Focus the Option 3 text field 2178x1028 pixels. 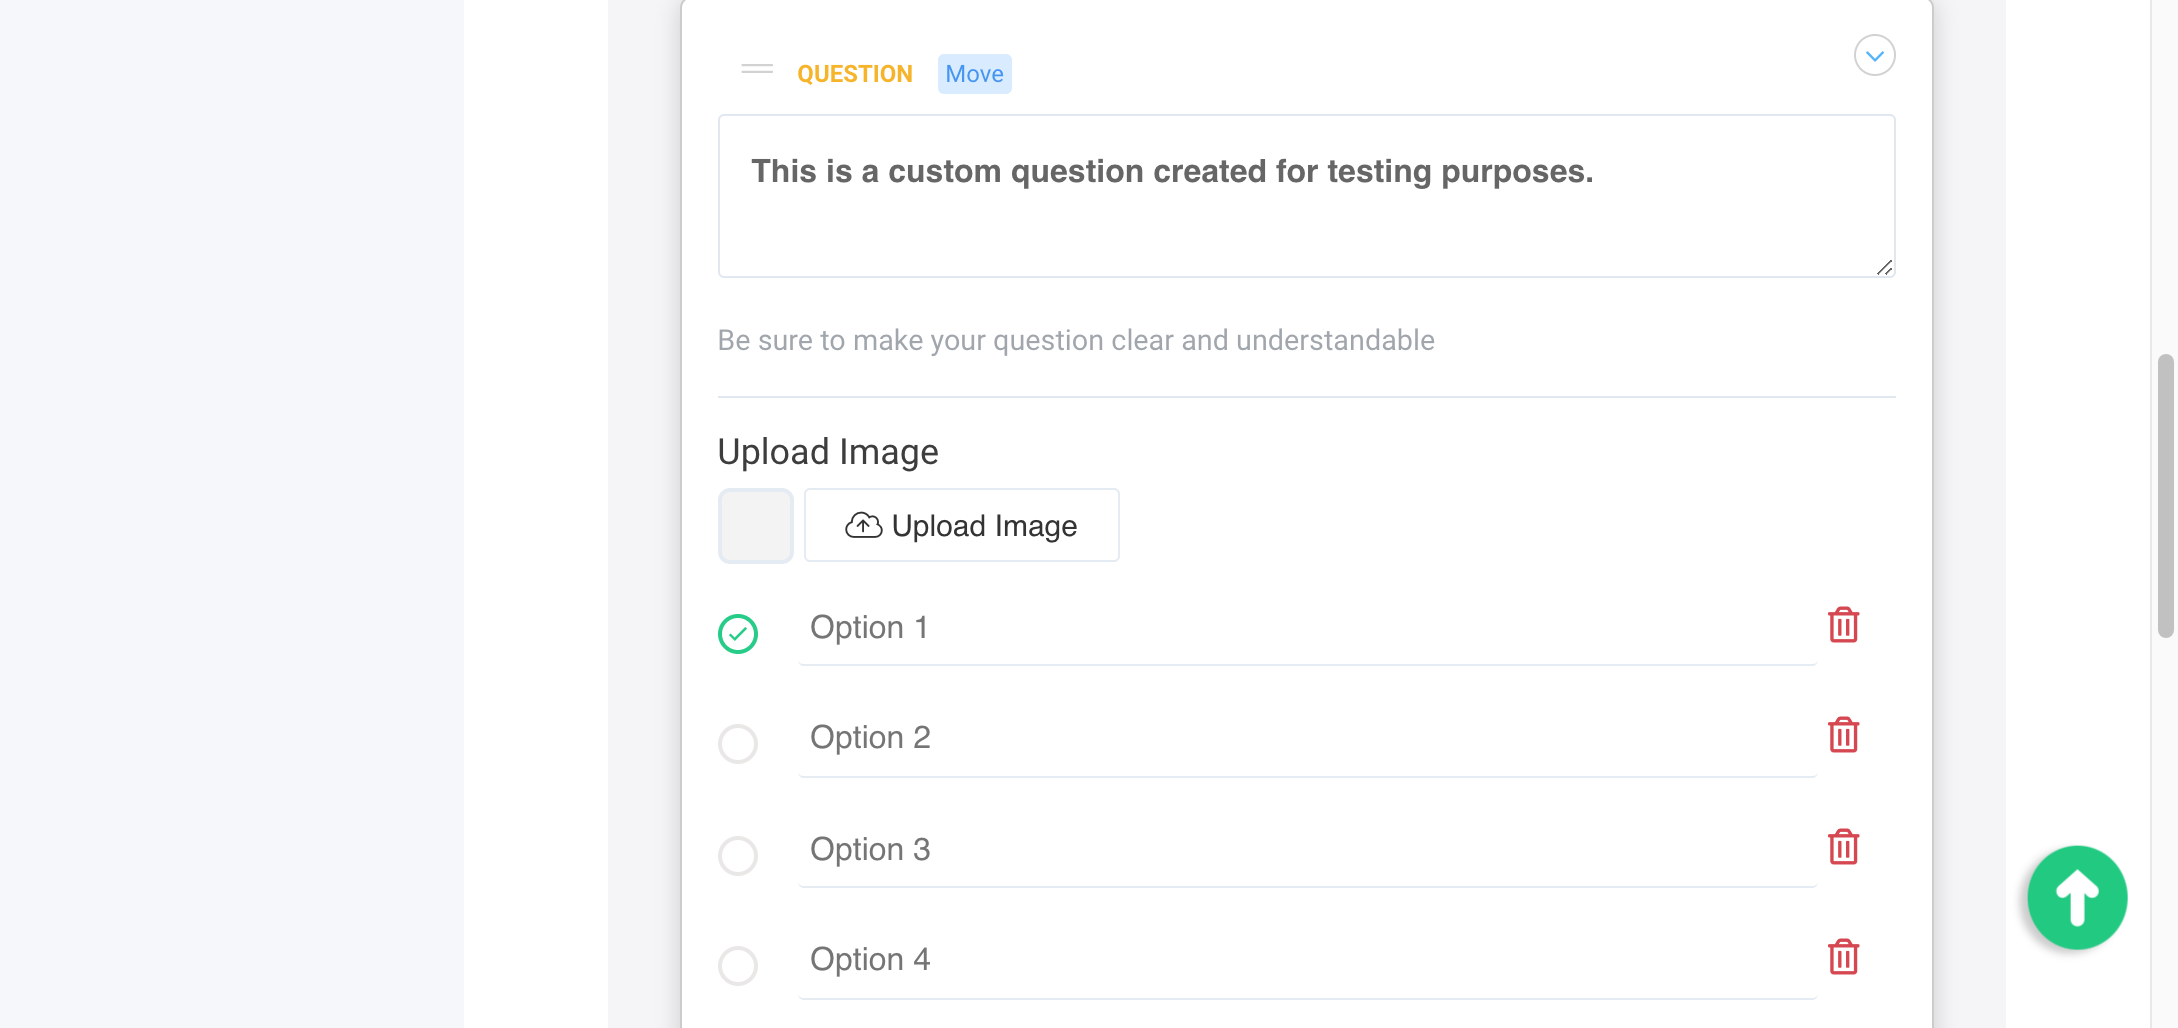(1306, 850)
